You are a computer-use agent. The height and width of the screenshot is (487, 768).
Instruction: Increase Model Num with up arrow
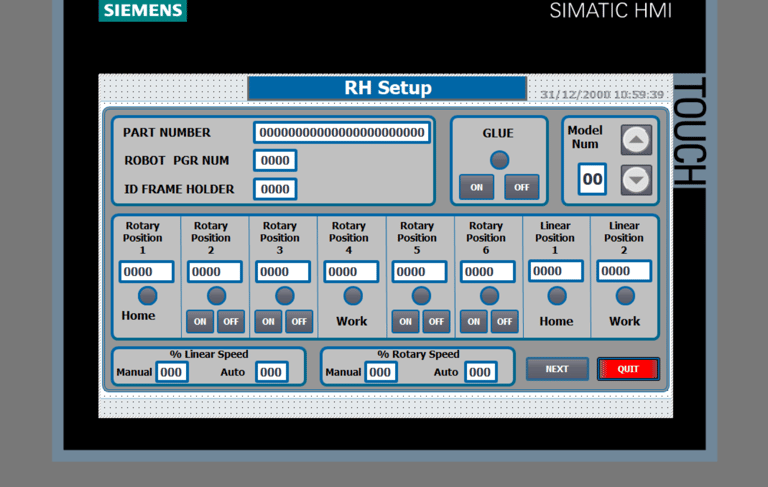tap(636, 140)
